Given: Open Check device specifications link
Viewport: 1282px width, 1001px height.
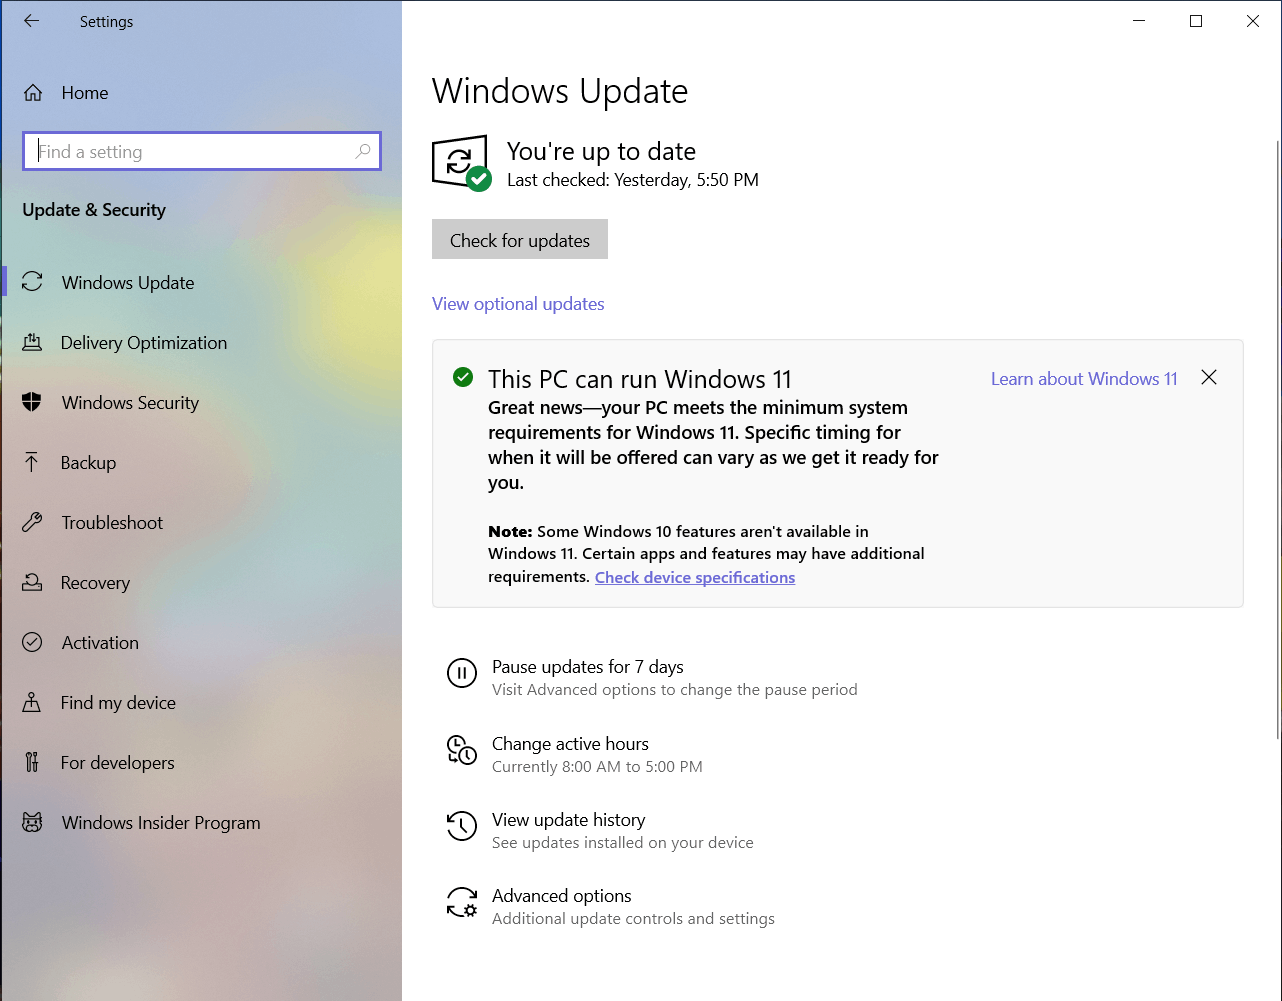Looking at the screenshot, I should click(x=695, y=577).
